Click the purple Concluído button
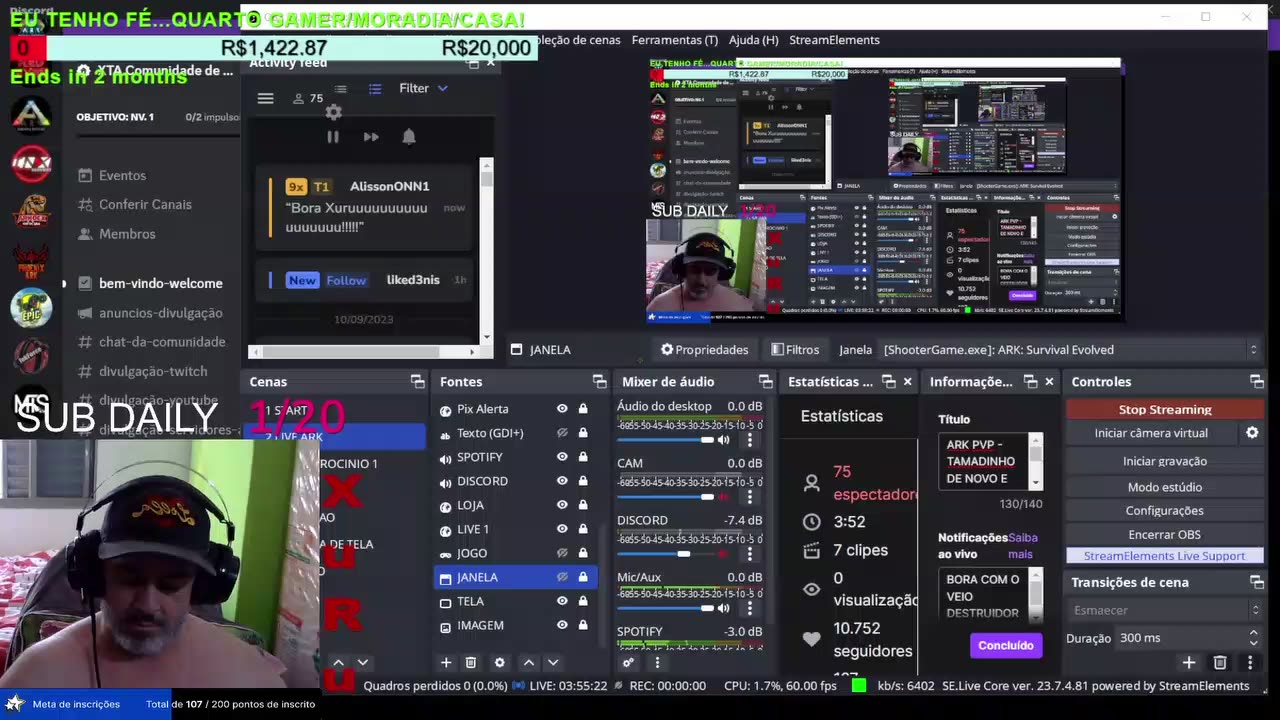 (1006, 645)
